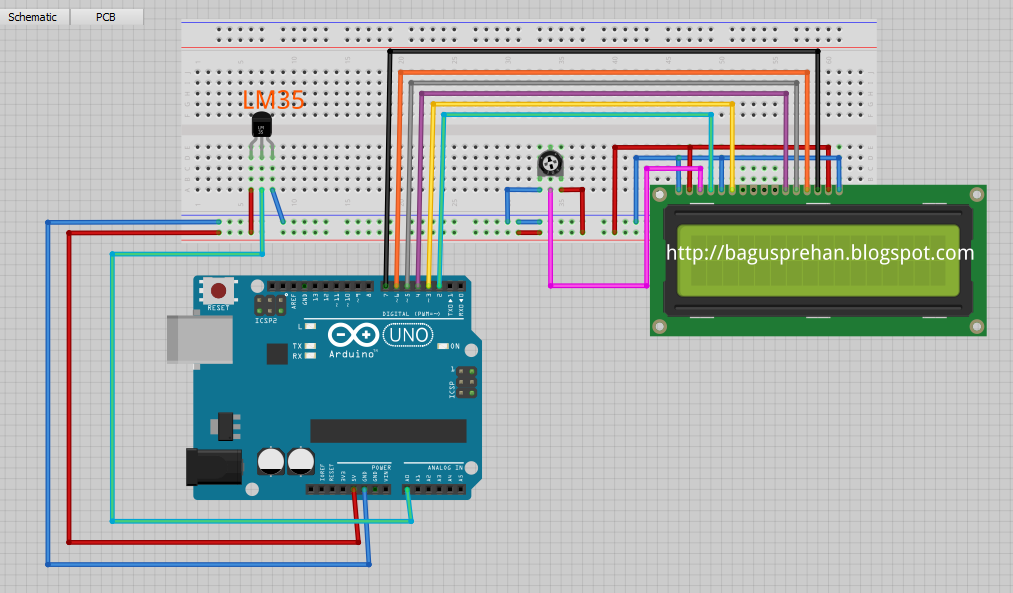
Task: Click the Arduino 5V power pin
Action: click(x=353, y=490)
